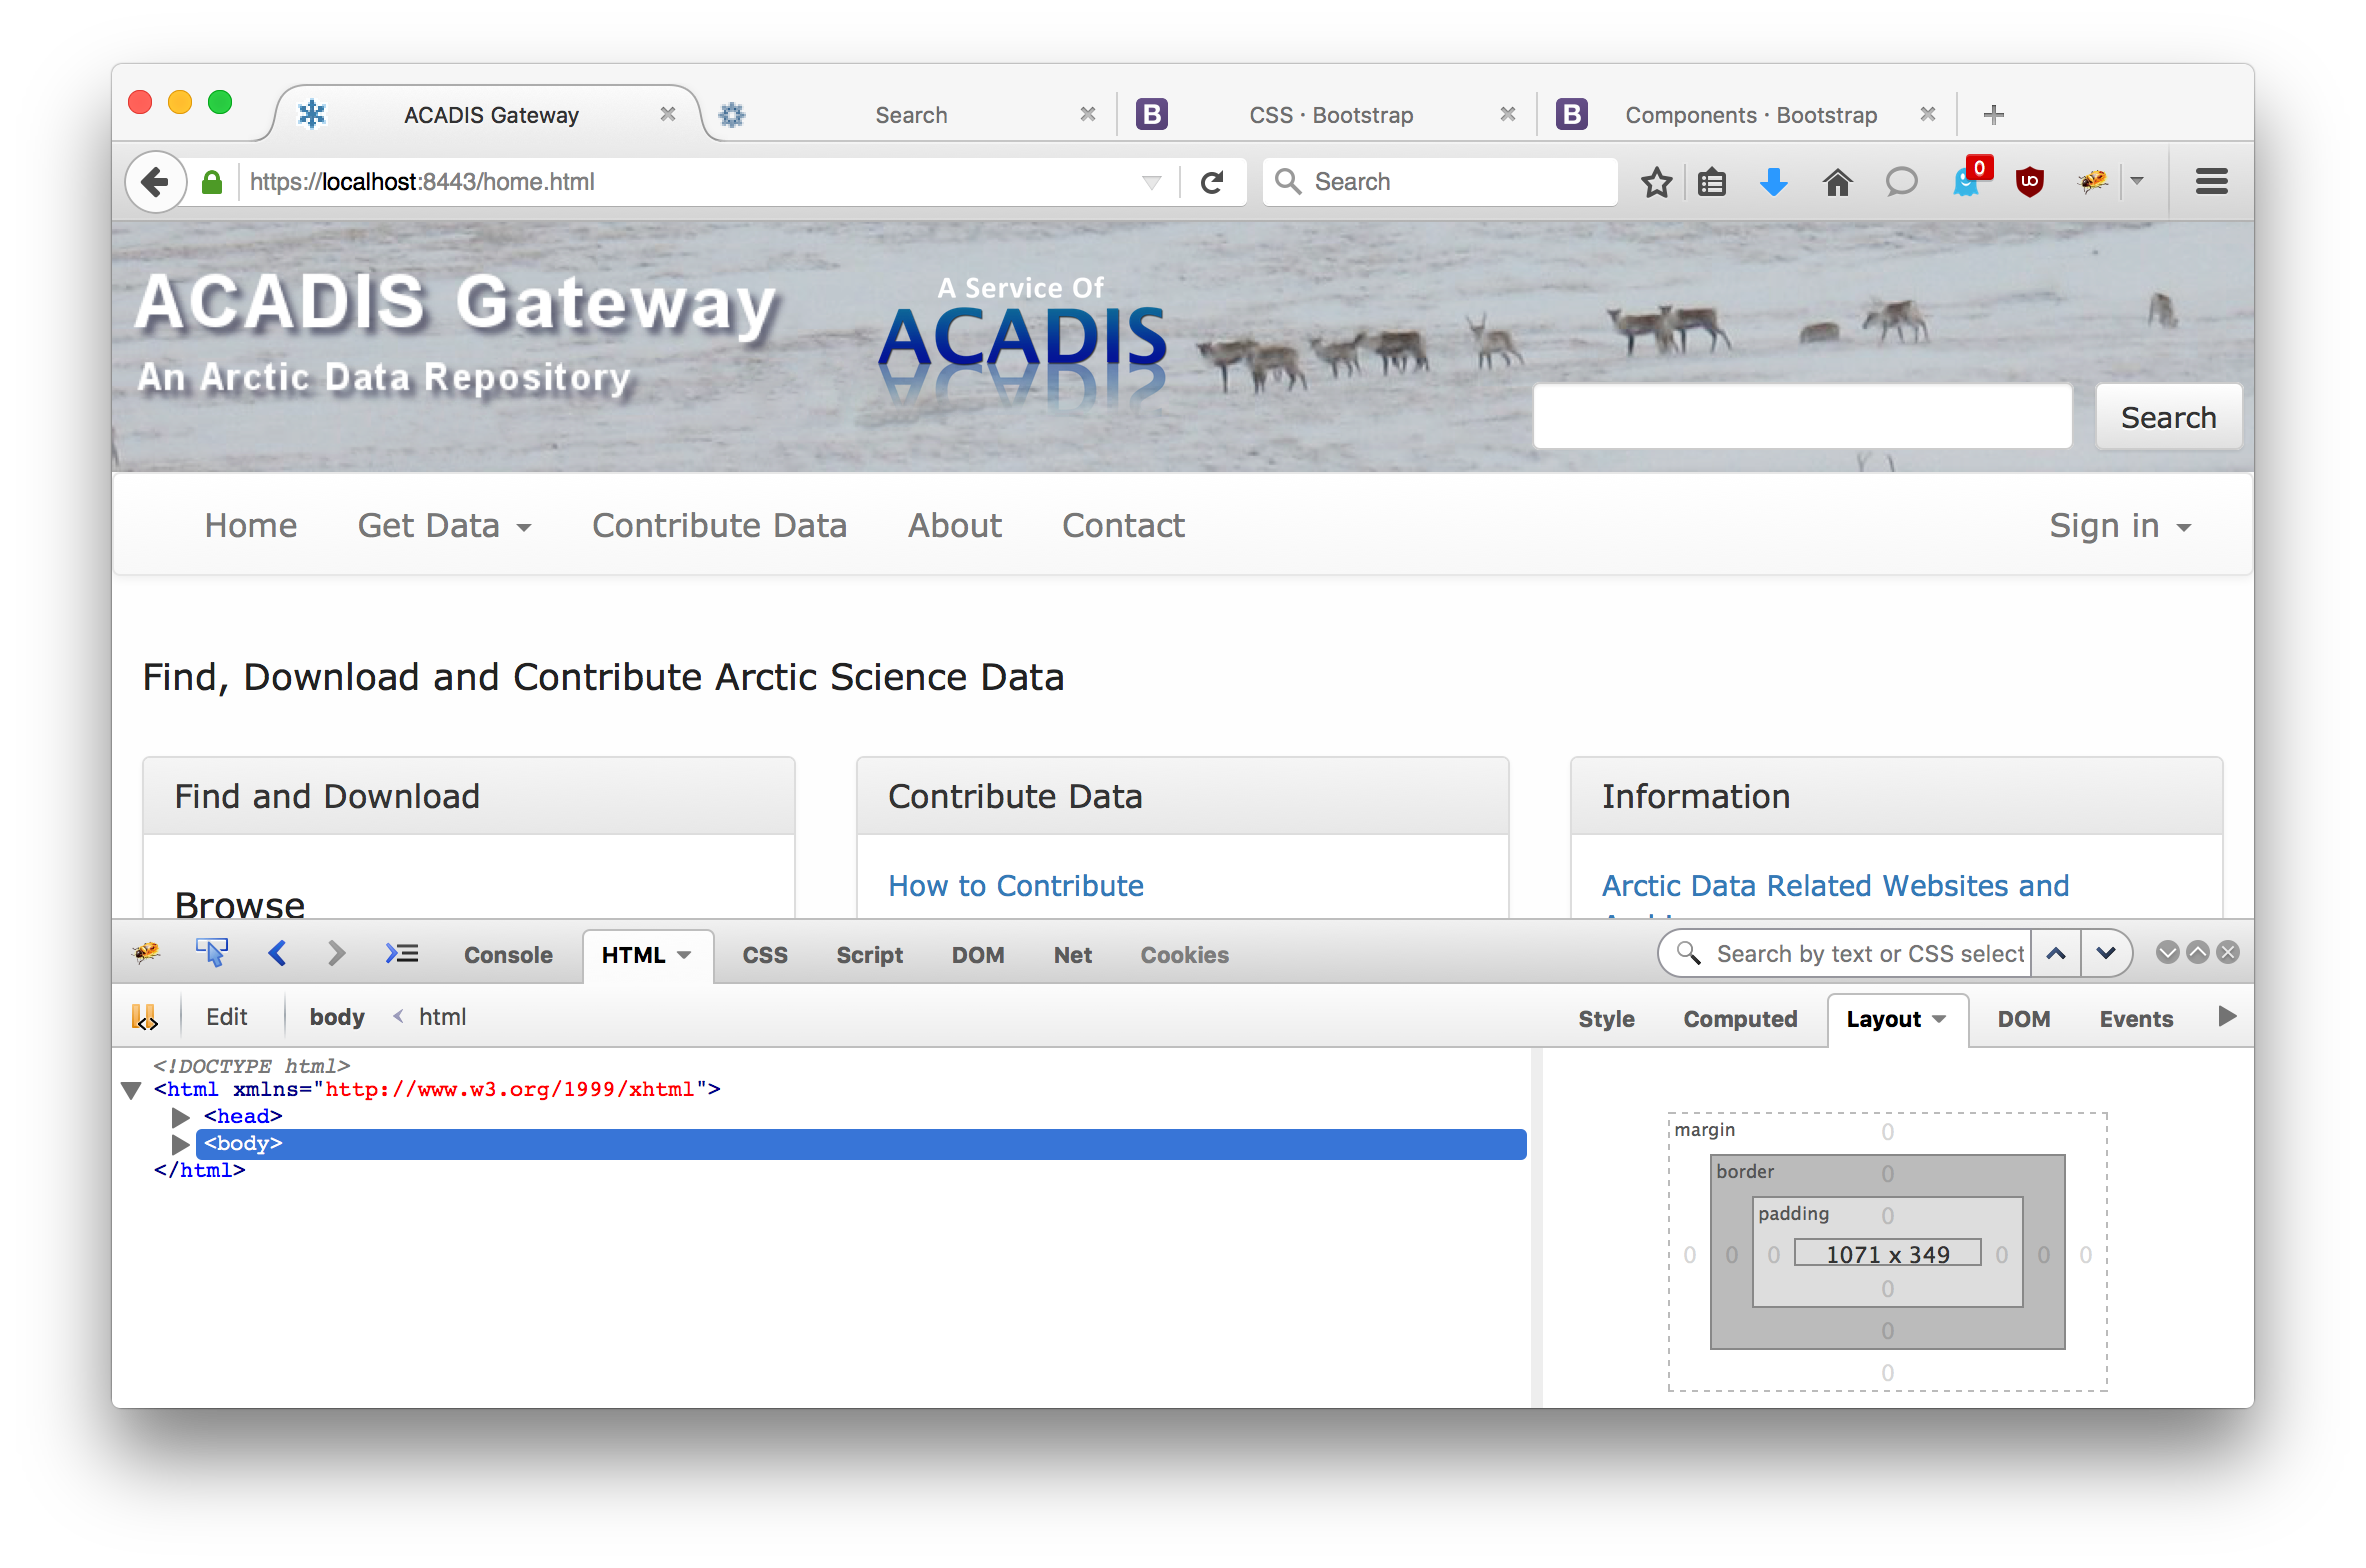Click the ACADIS search text field
This screenshot has height=1568, width=2366.
pyautogui.click(x=1802, y=417)
